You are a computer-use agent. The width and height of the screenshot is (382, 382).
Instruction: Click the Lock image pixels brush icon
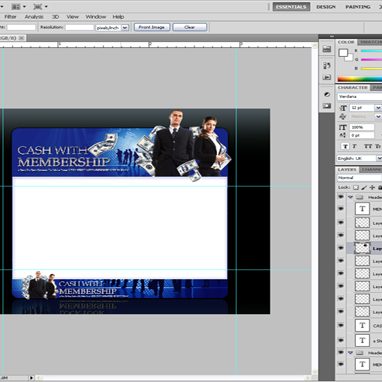tap(364, 188)
